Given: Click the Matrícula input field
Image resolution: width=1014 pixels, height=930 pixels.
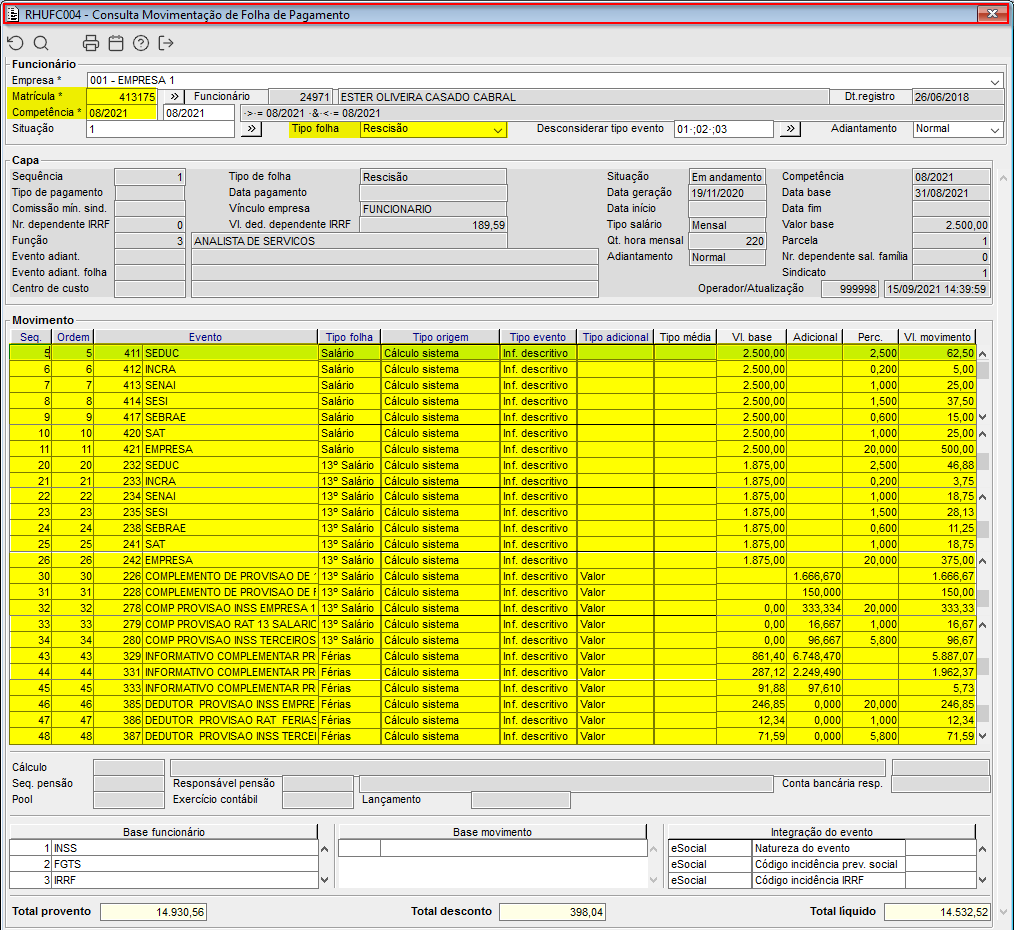Looking at the screenshot, I should [121, 97].
